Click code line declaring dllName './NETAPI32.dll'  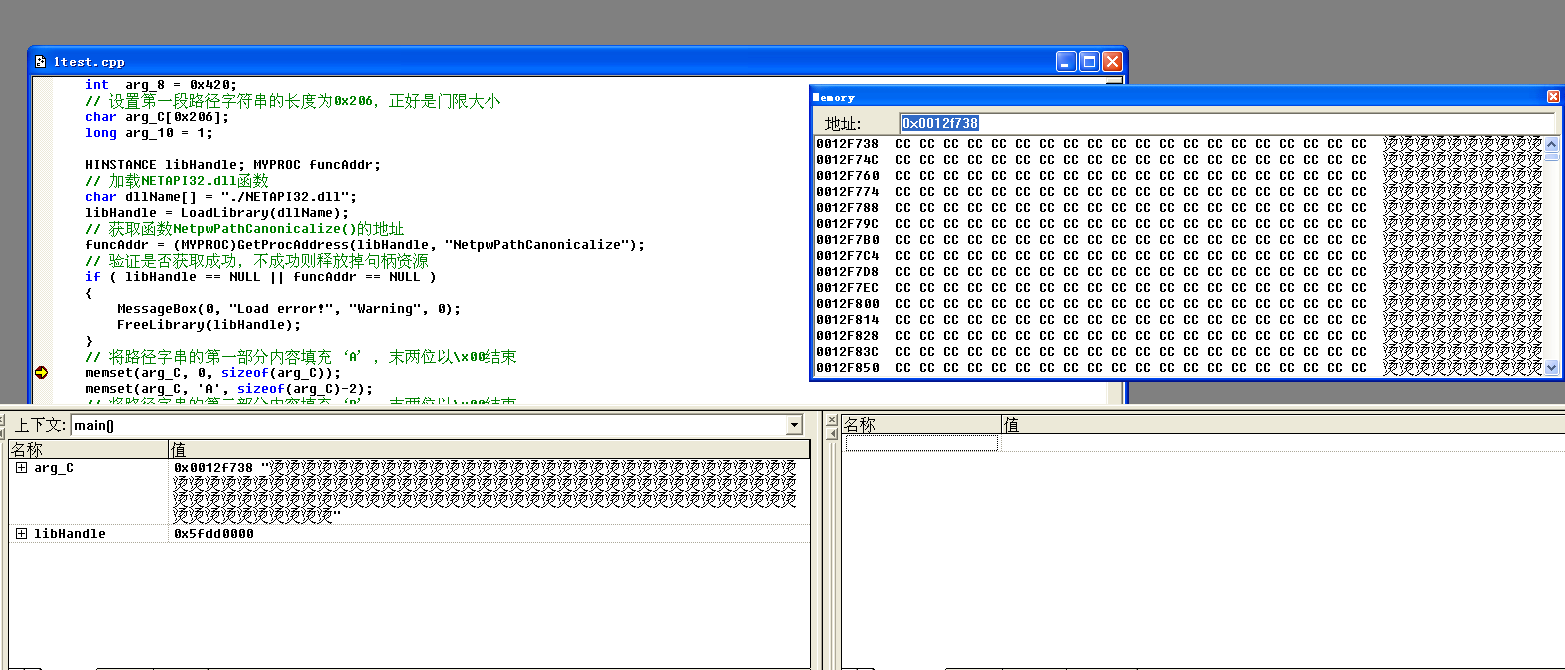coord(221,197)
